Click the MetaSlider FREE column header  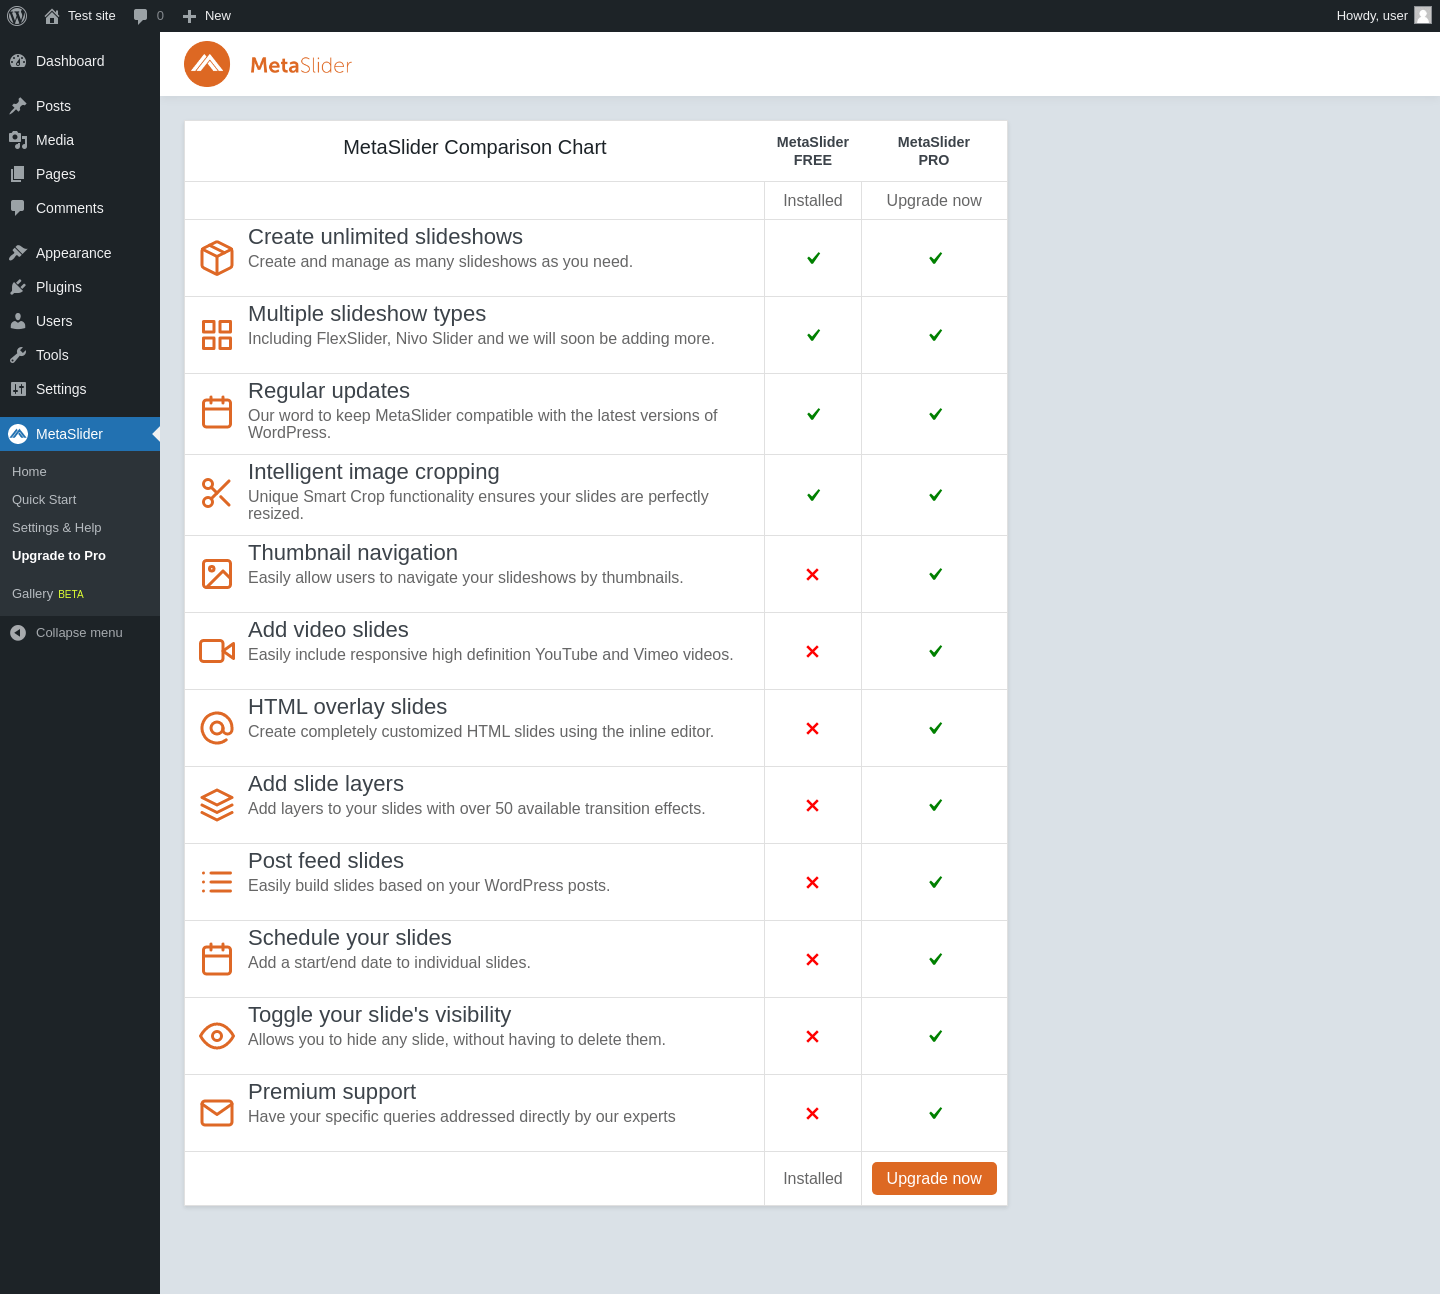point(813,151)
